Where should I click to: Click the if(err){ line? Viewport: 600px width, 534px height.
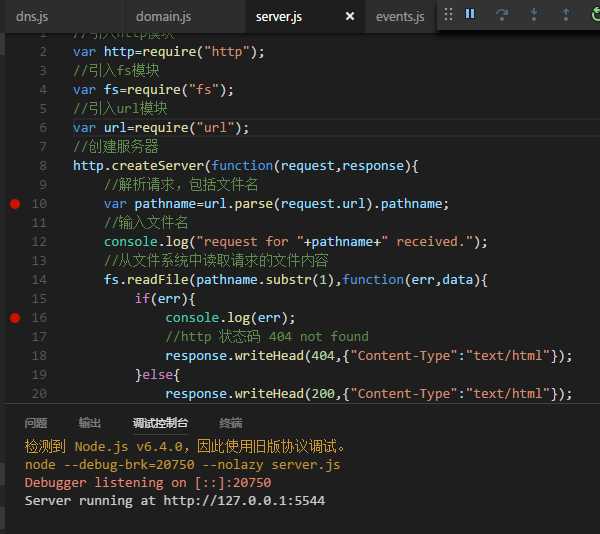tap(165, 299)
